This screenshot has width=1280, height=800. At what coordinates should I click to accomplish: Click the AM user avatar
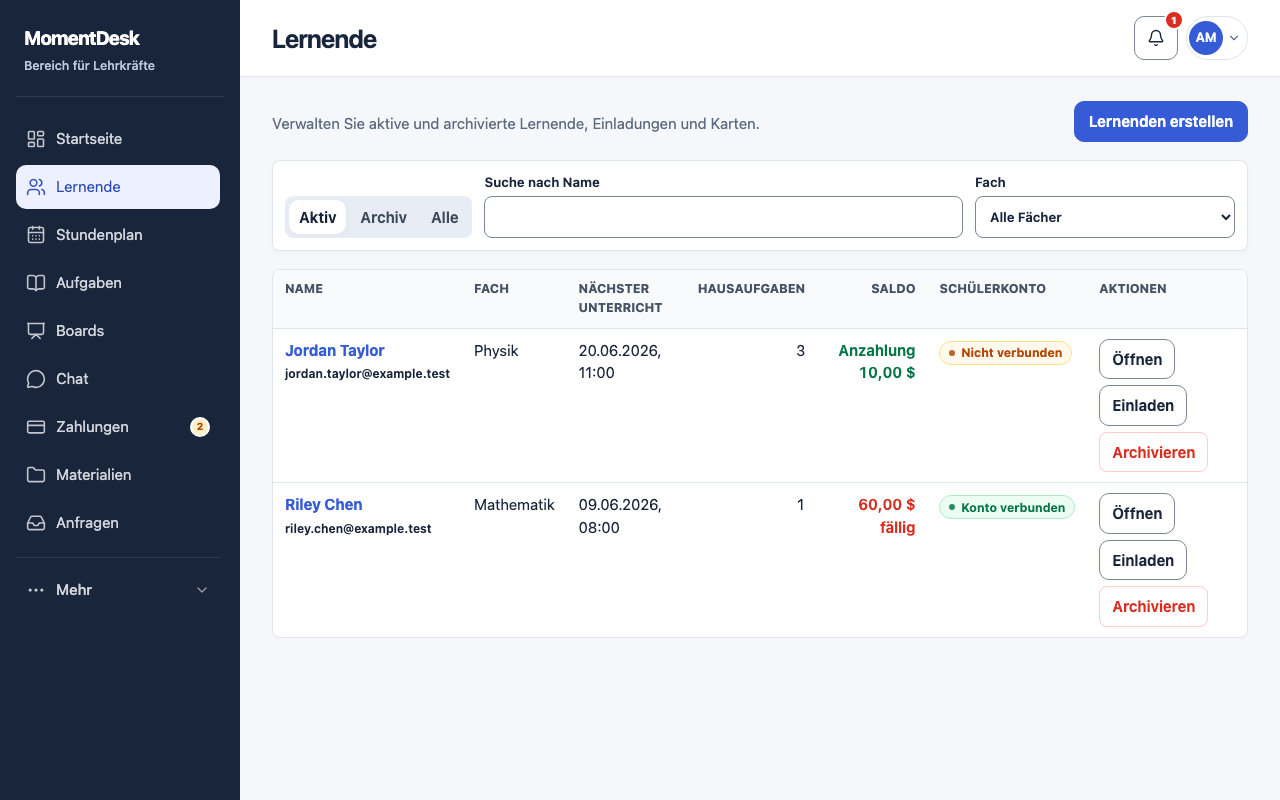1206,38
